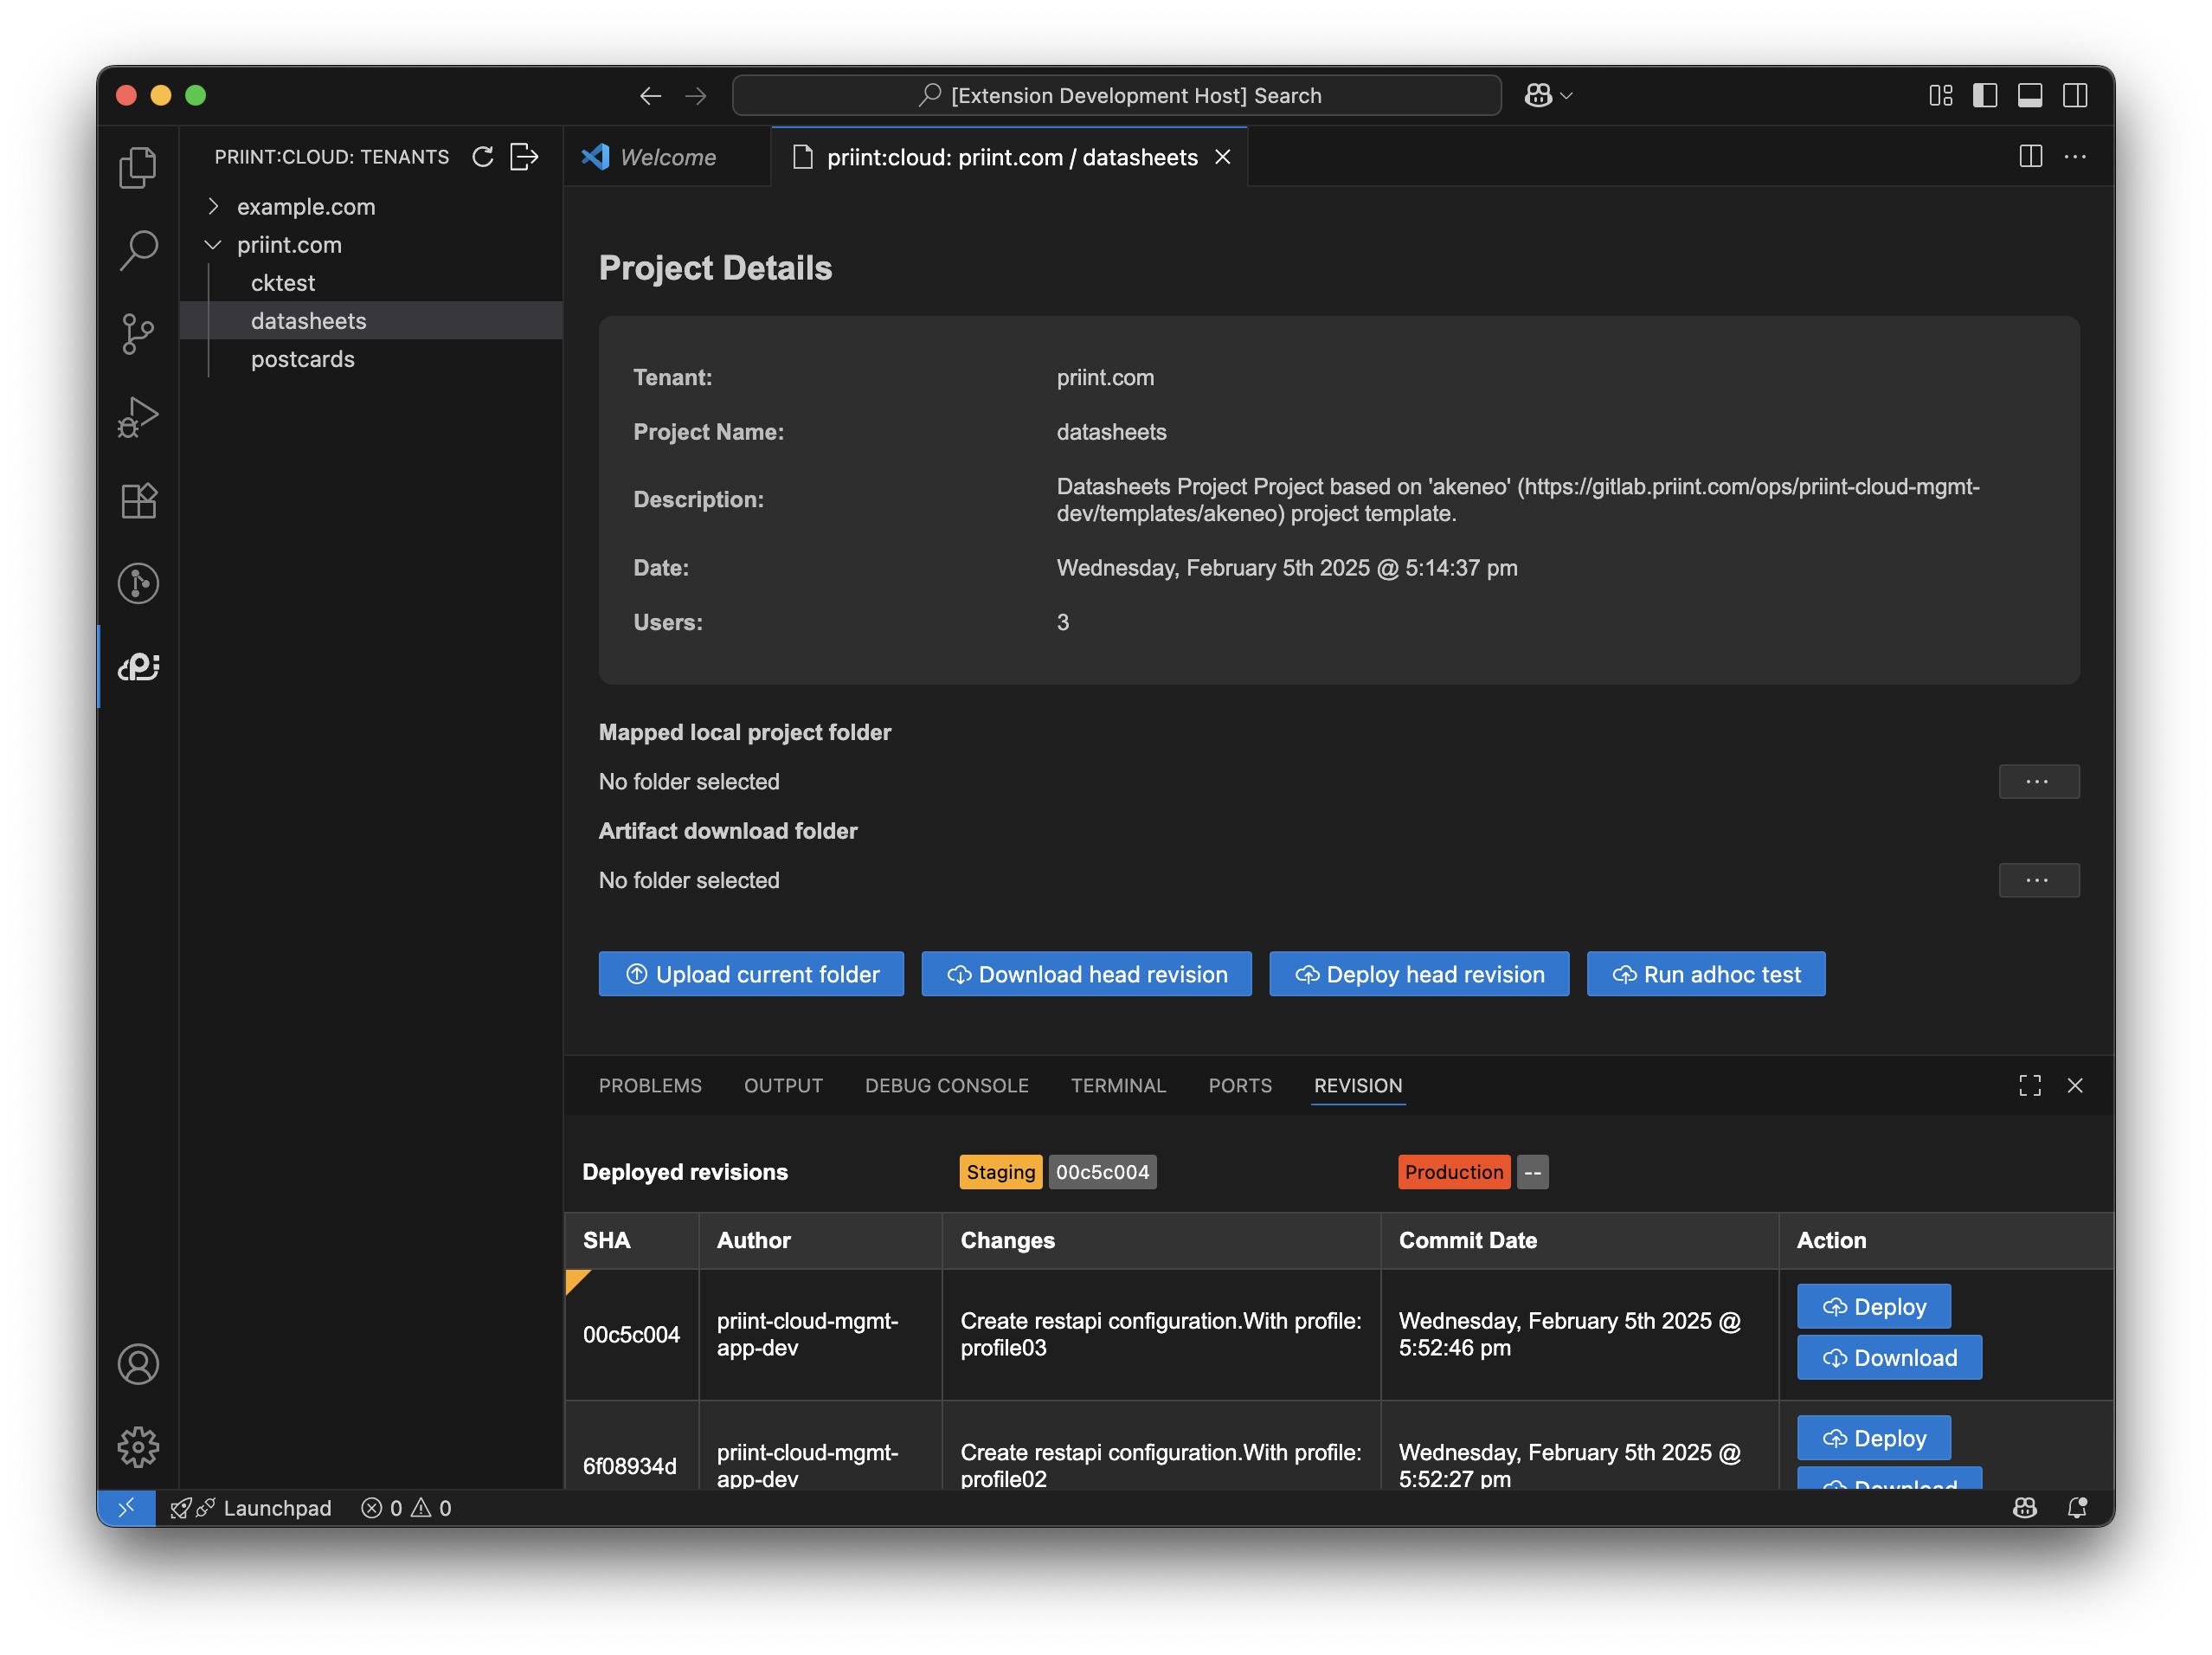This screenshot has width=2212, height=1655.
Task: Refresh the PRIINT:CLOUD TENANTS list
Action: 483,157
